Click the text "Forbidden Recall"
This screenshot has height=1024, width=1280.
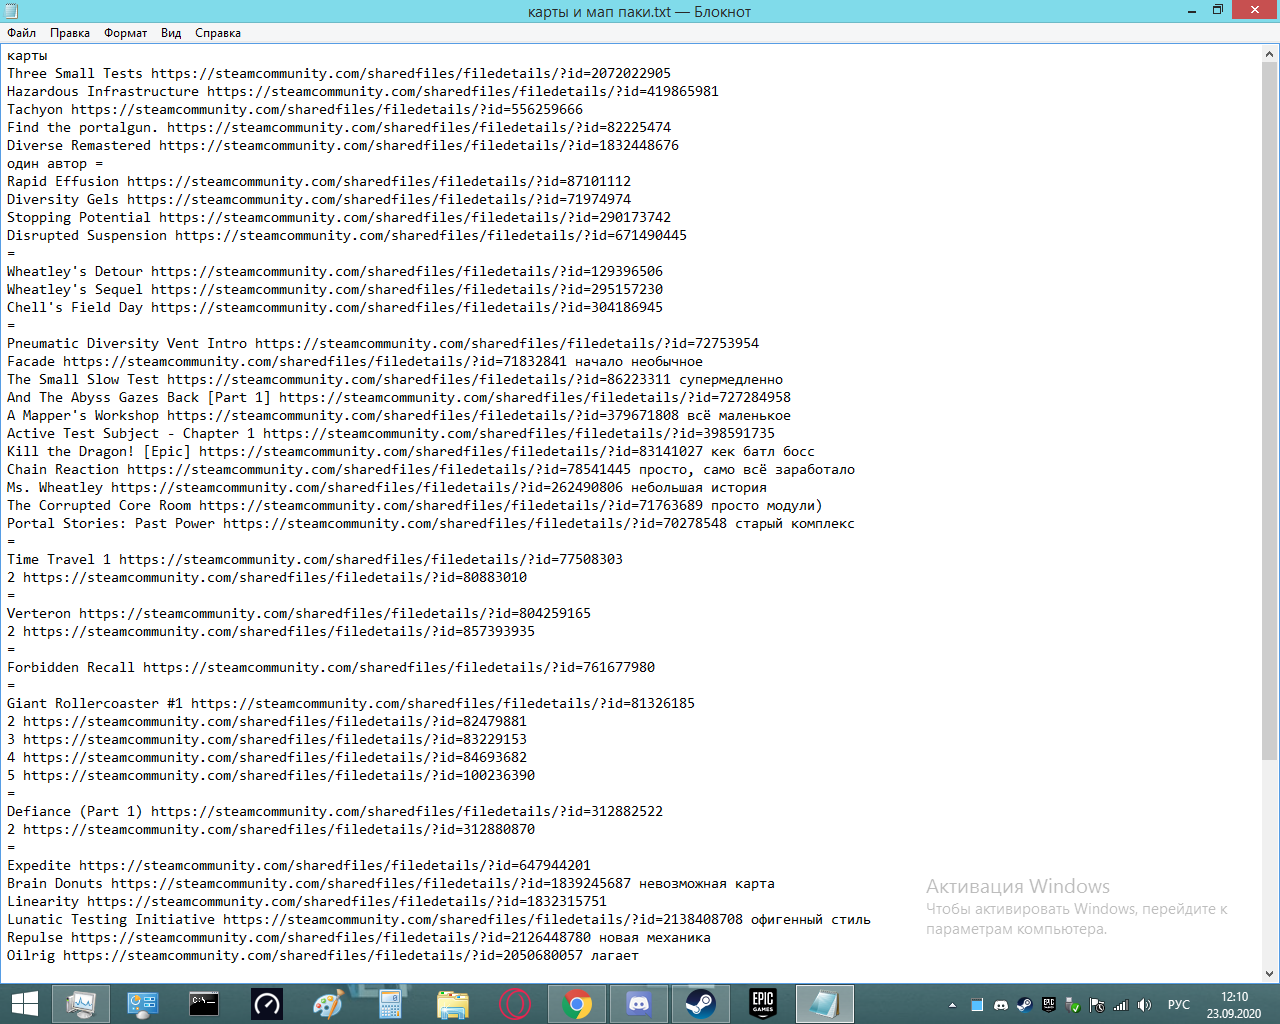(71, 668)
